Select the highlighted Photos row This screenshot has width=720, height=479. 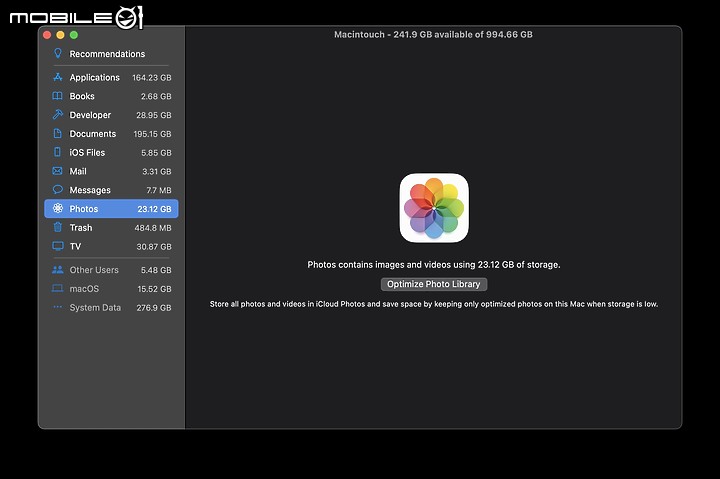point(111,209)
